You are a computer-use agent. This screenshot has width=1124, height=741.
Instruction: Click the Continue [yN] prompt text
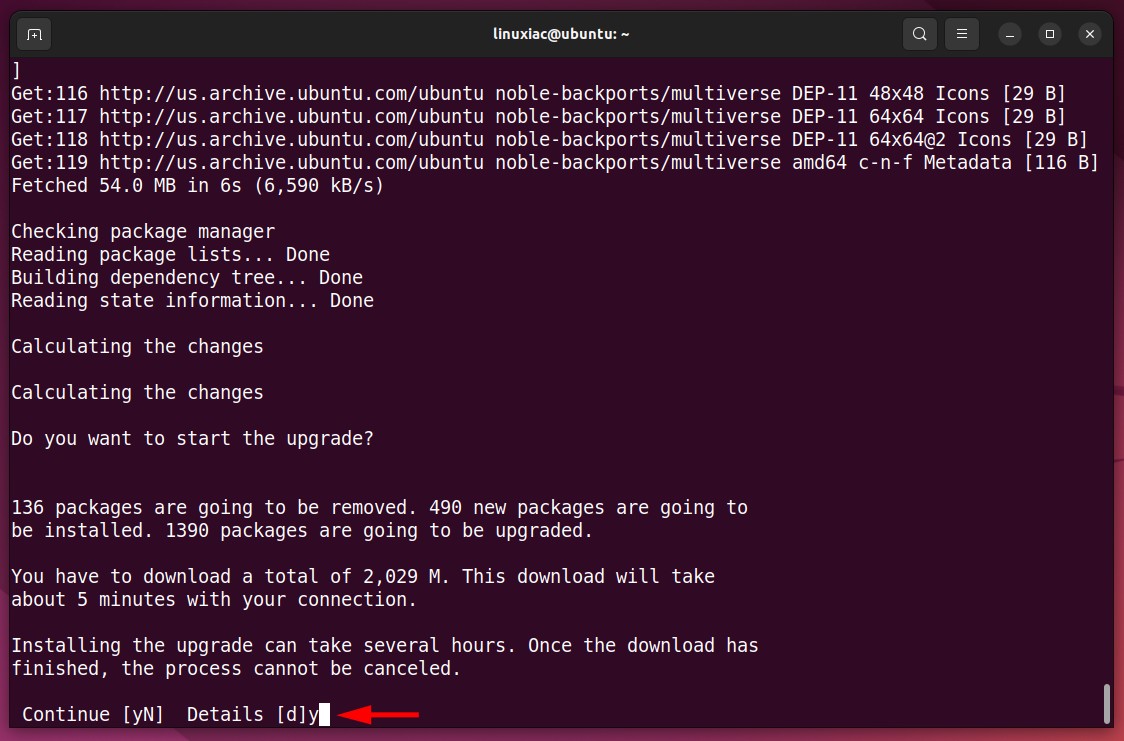tap(93, 714)
